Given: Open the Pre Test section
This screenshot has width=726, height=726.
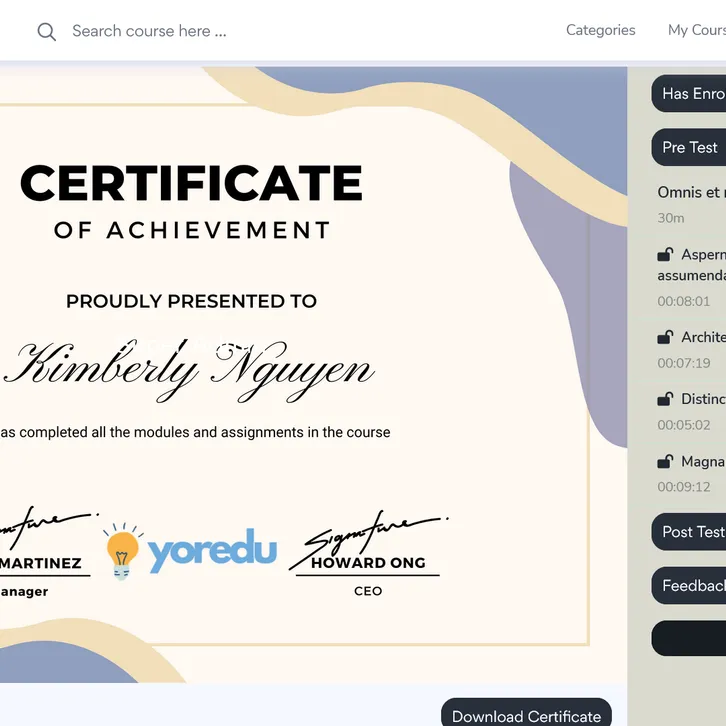Looking at the screenshot, I should tap(689, 147).
